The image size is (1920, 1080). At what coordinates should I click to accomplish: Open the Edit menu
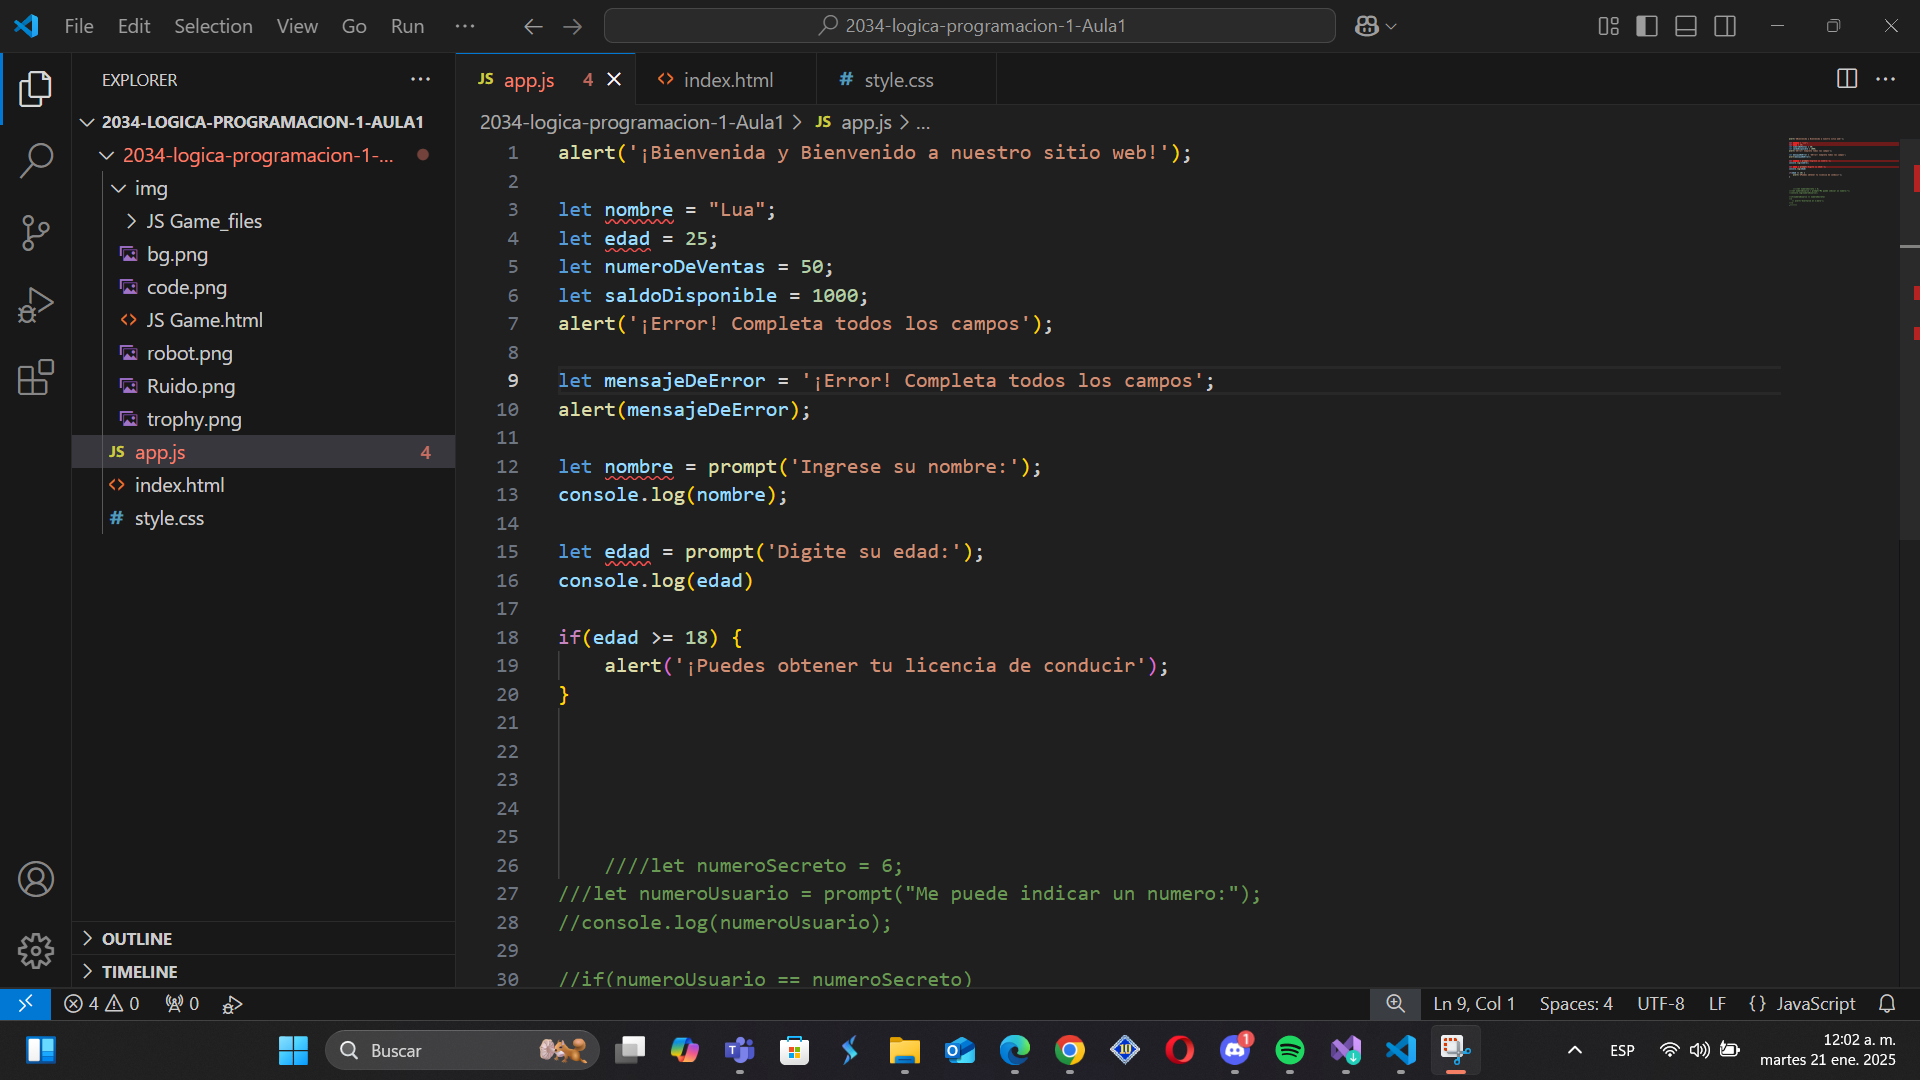[134, 26]
